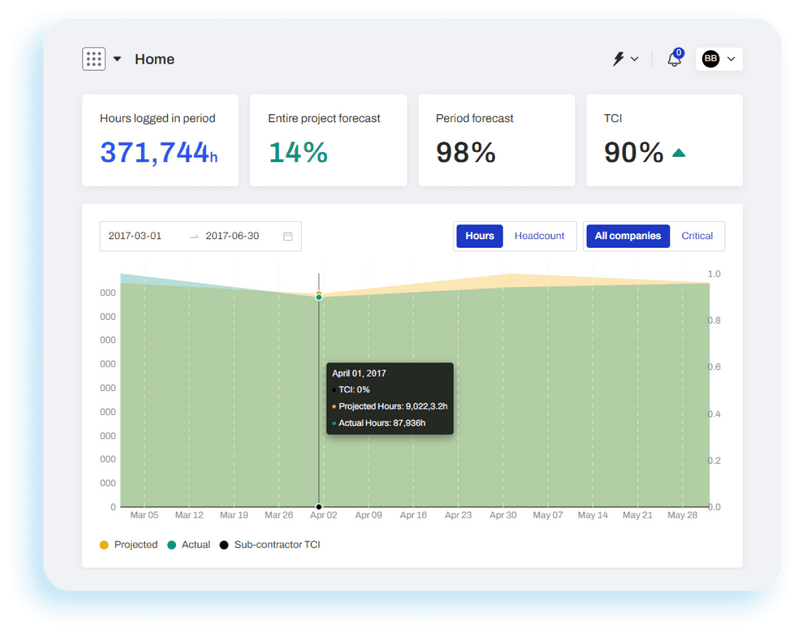The width and height of the screenshot is (800, 635).
Task: Click the Home menu title
Action: [x=154, y=59]
